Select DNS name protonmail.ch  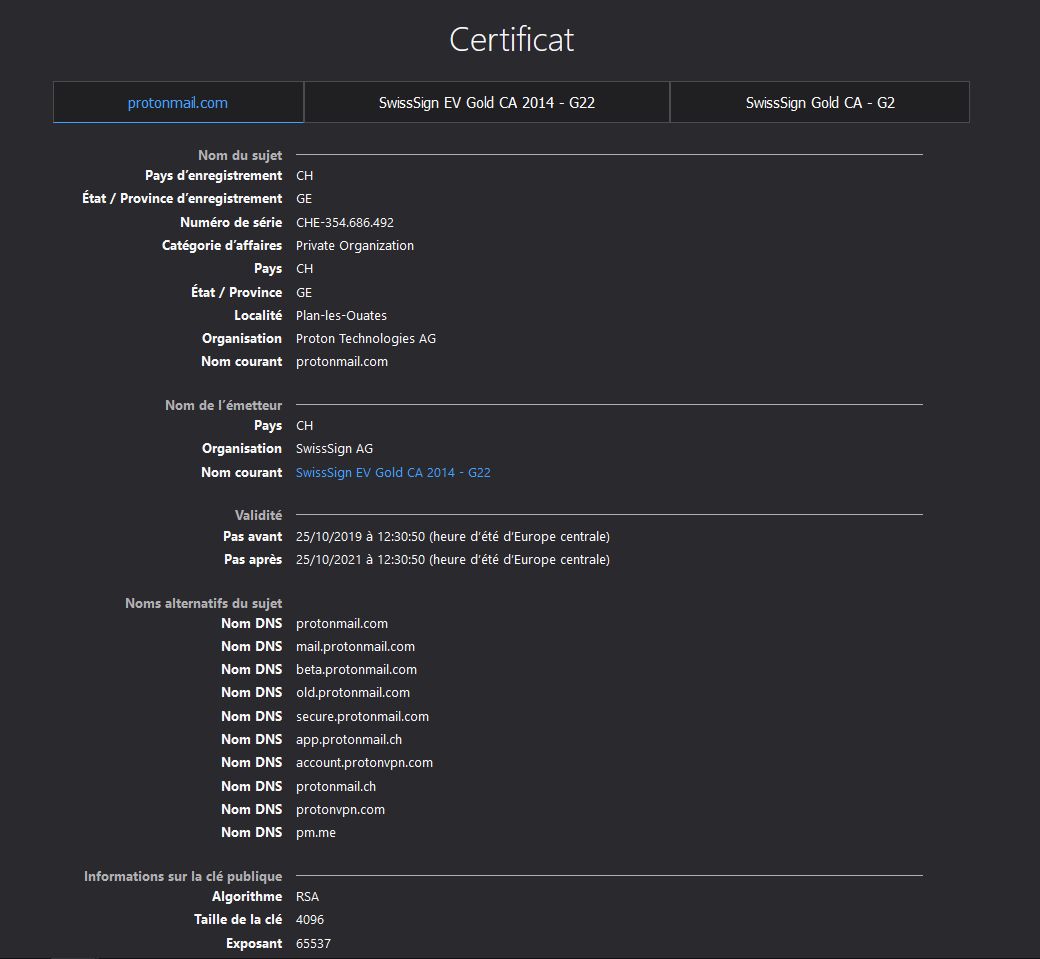(x=336, y=787)
